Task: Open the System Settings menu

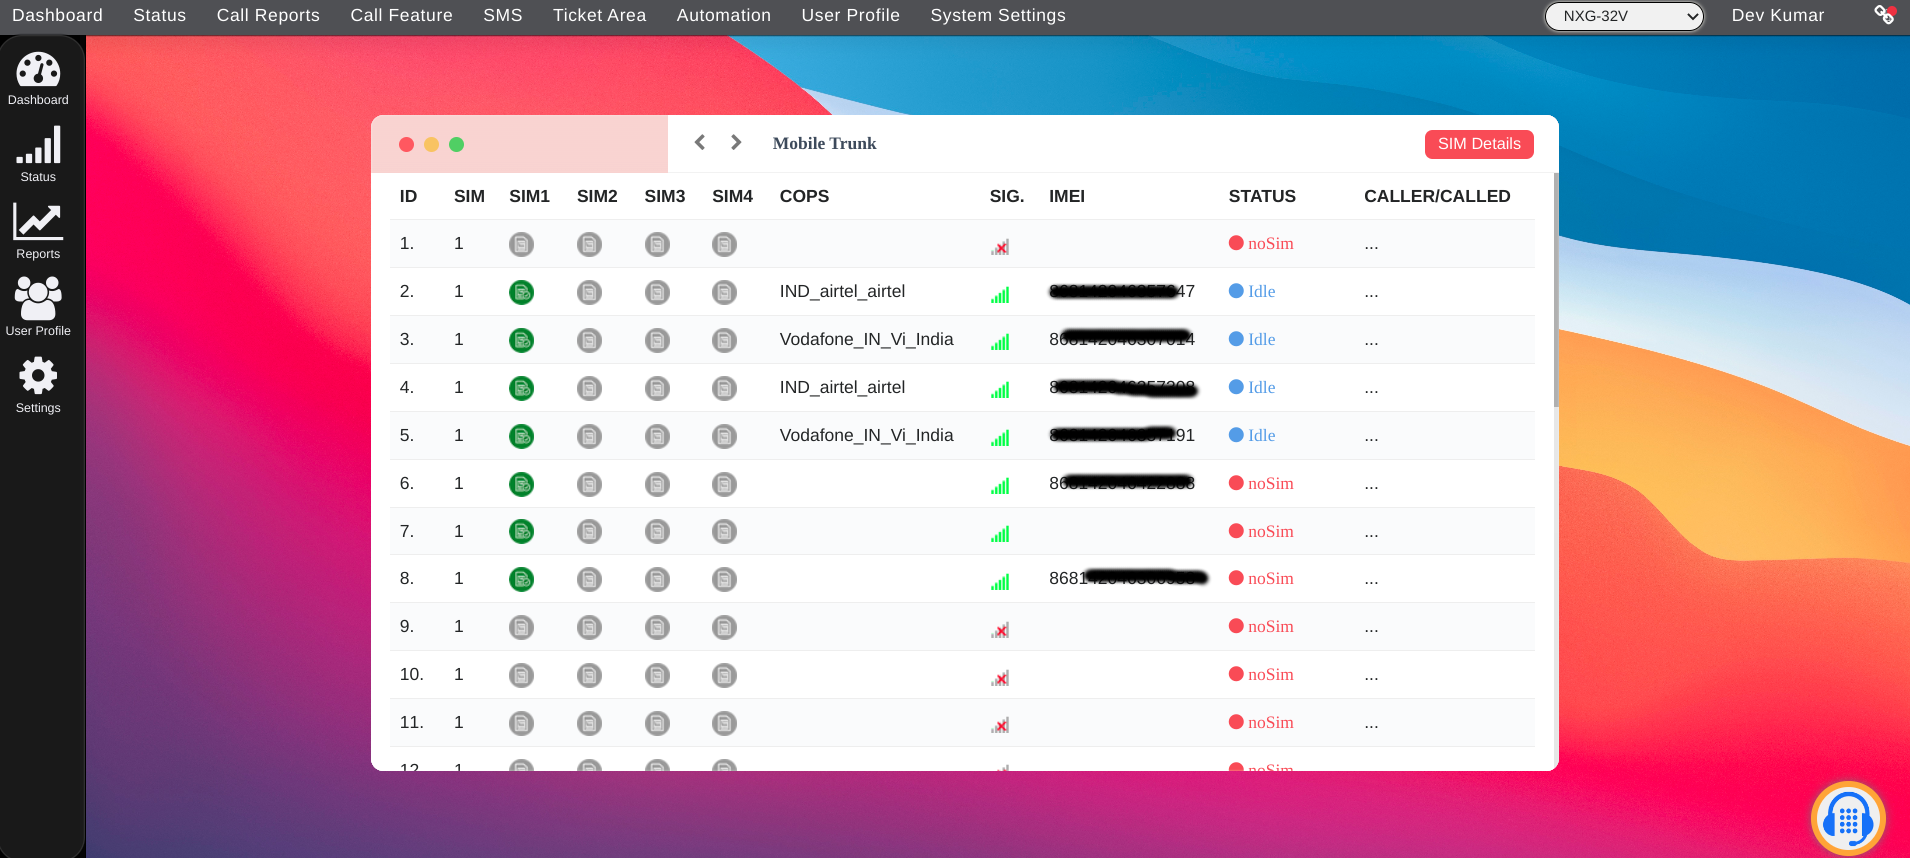Action: point(997,16)
